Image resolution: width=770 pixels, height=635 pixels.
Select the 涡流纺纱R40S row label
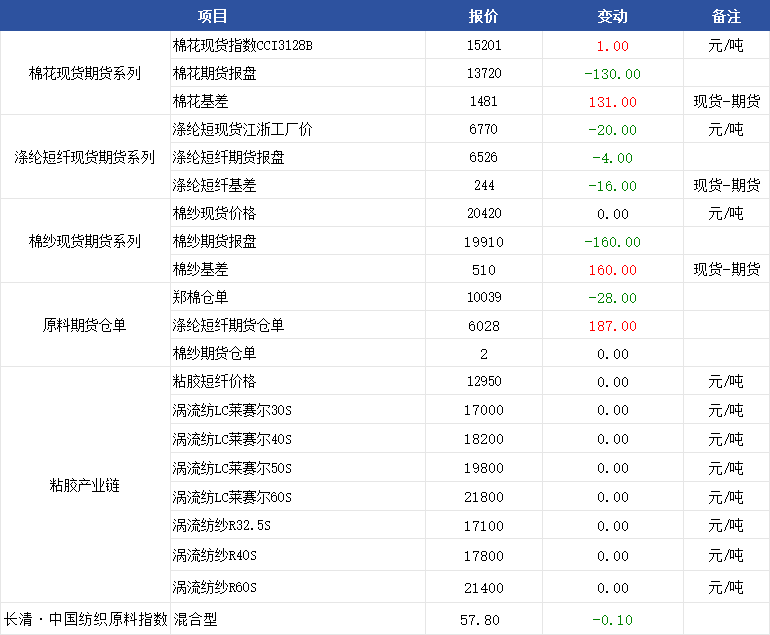point(215,555)
